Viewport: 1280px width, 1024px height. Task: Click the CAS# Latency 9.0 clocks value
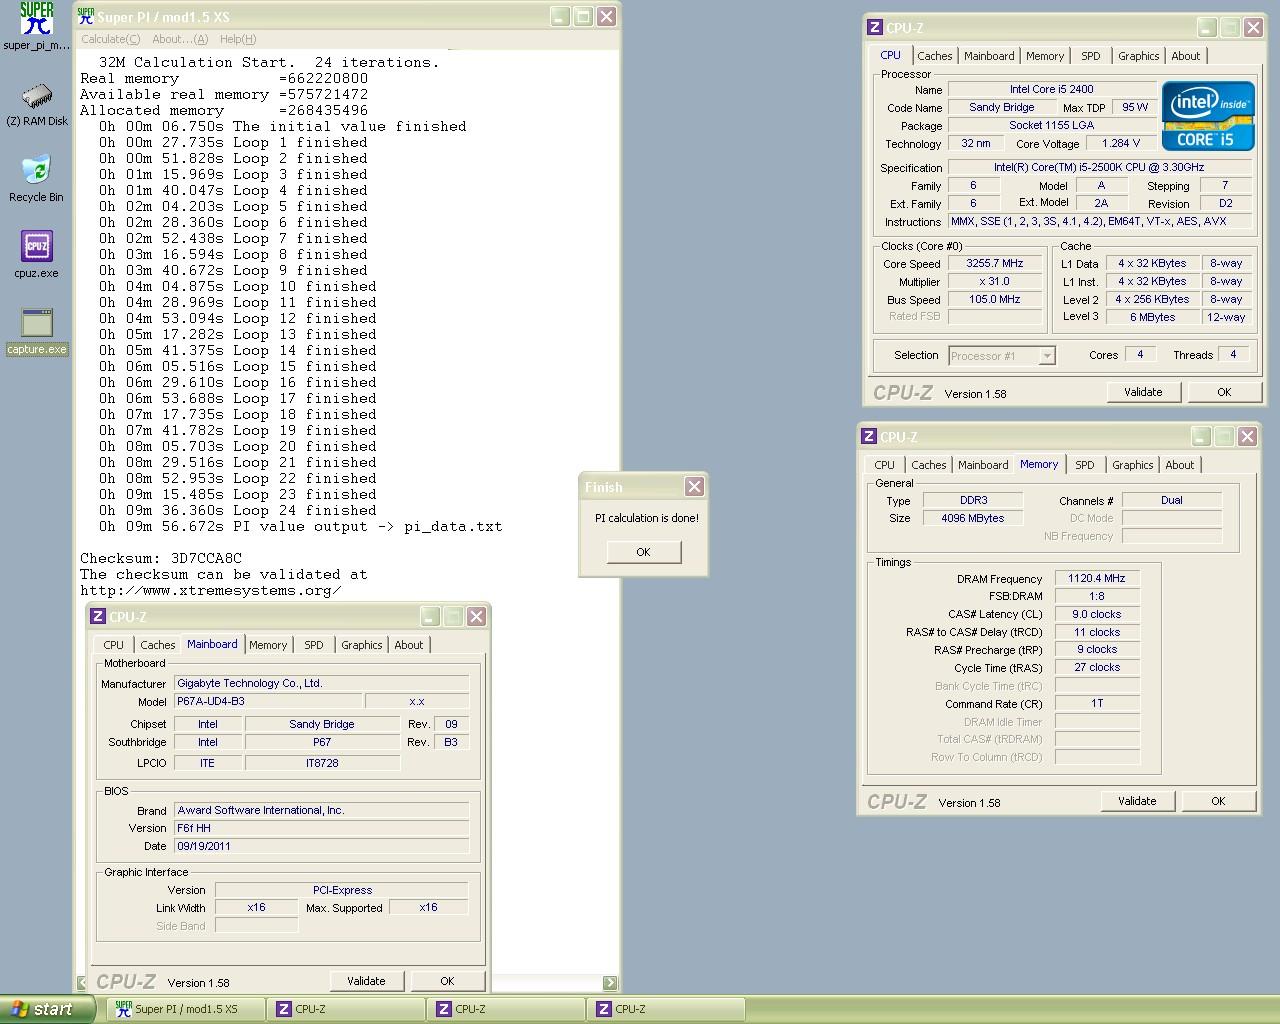1097,614
